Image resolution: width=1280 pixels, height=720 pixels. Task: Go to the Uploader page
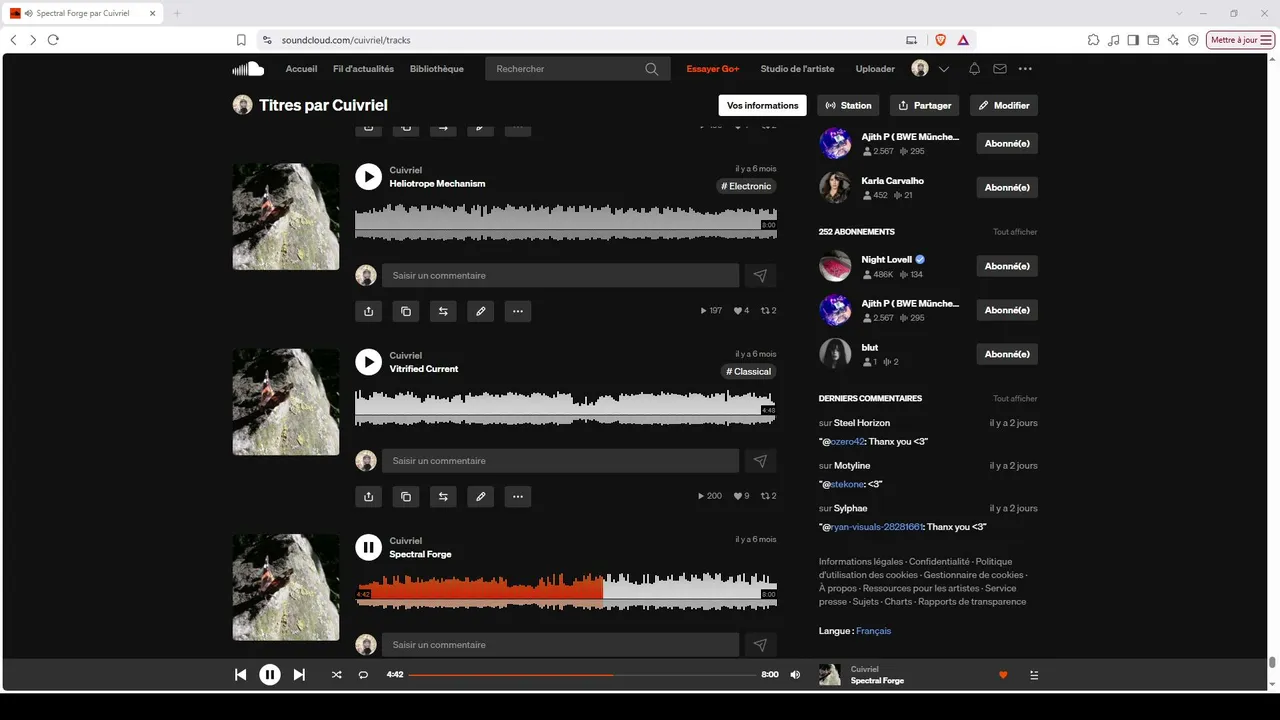tap(875, 69)
